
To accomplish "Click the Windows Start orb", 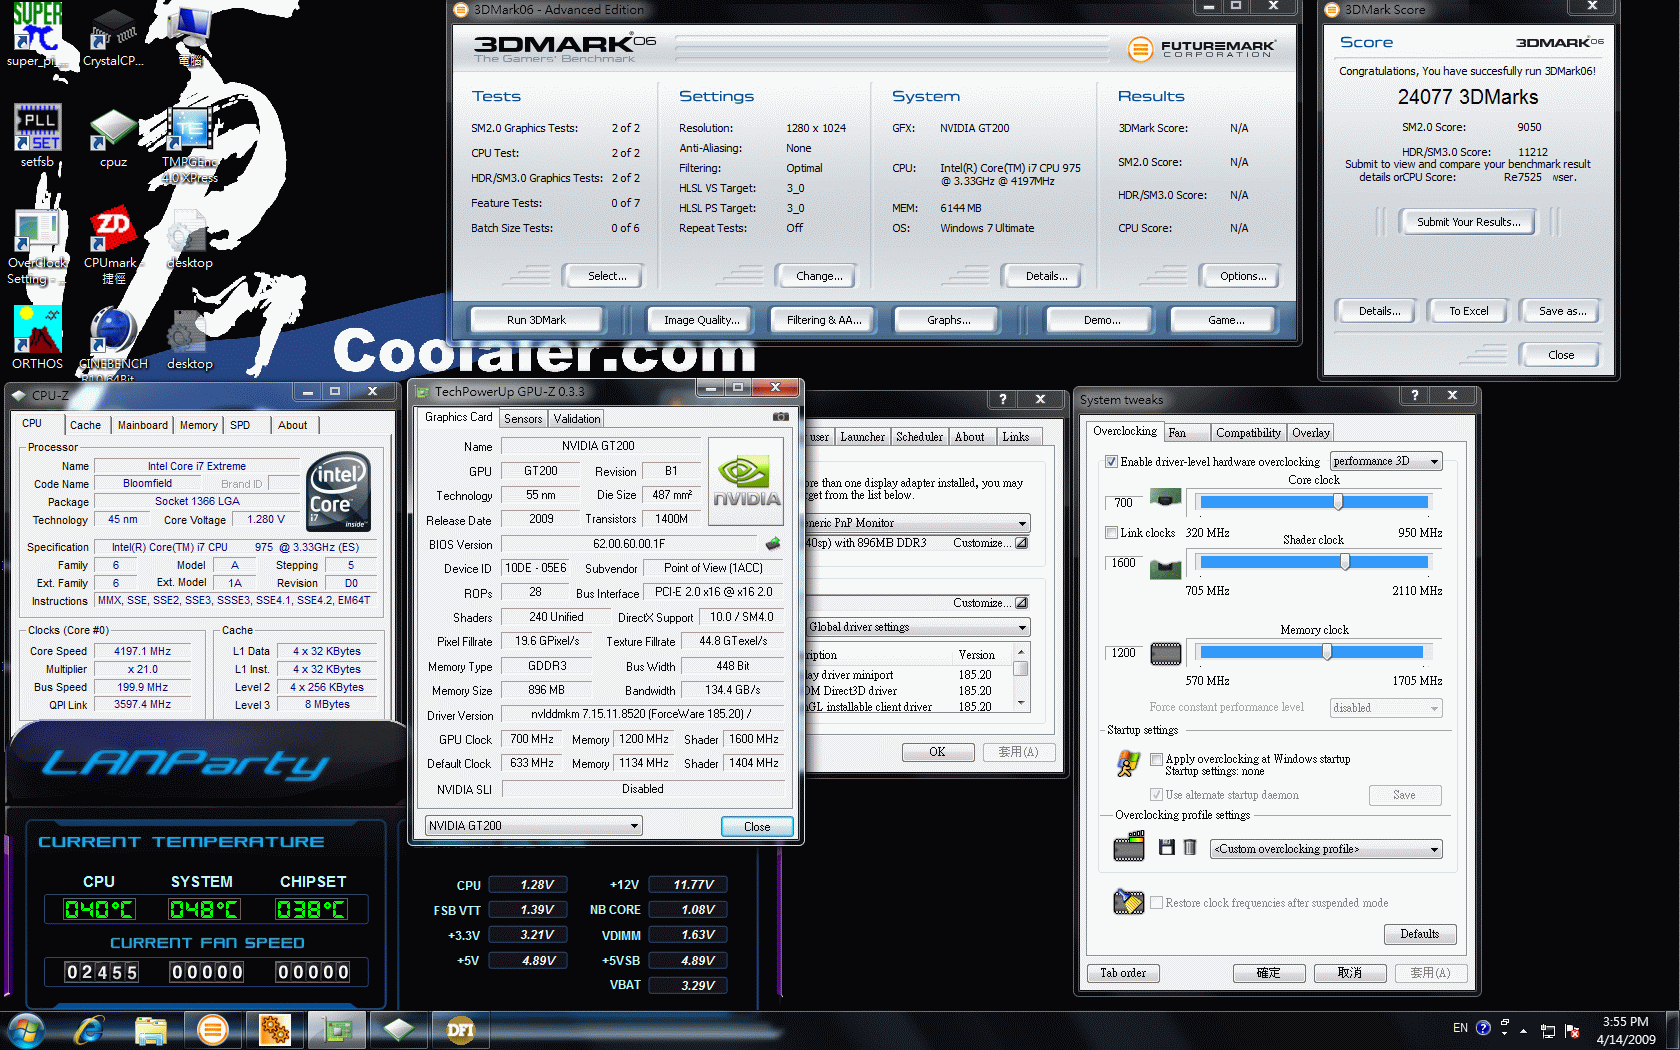I will coord(26,1030).
